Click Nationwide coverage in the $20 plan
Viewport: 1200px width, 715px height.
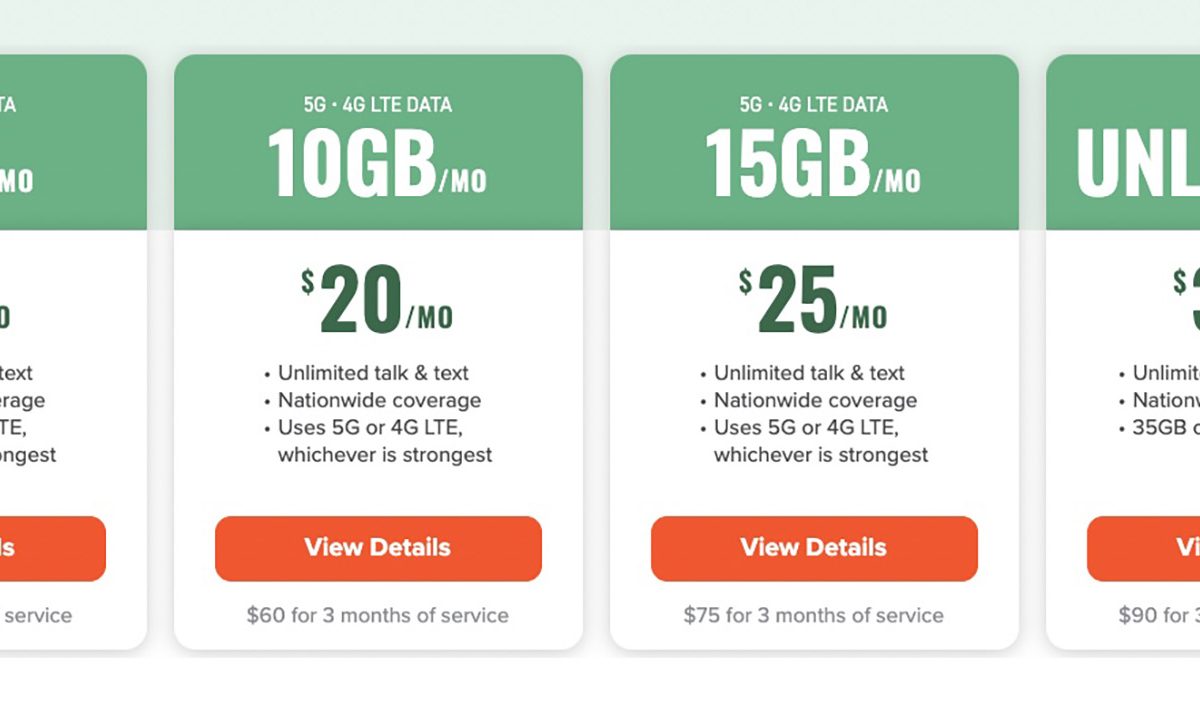tap(379, 400)
